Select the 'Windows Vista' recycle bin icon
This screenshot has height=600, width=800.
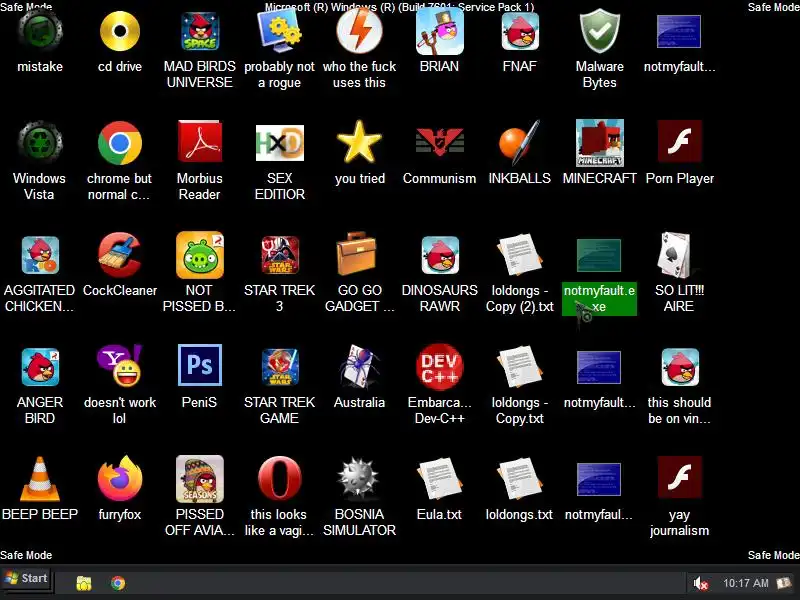[x=40, y=143]
